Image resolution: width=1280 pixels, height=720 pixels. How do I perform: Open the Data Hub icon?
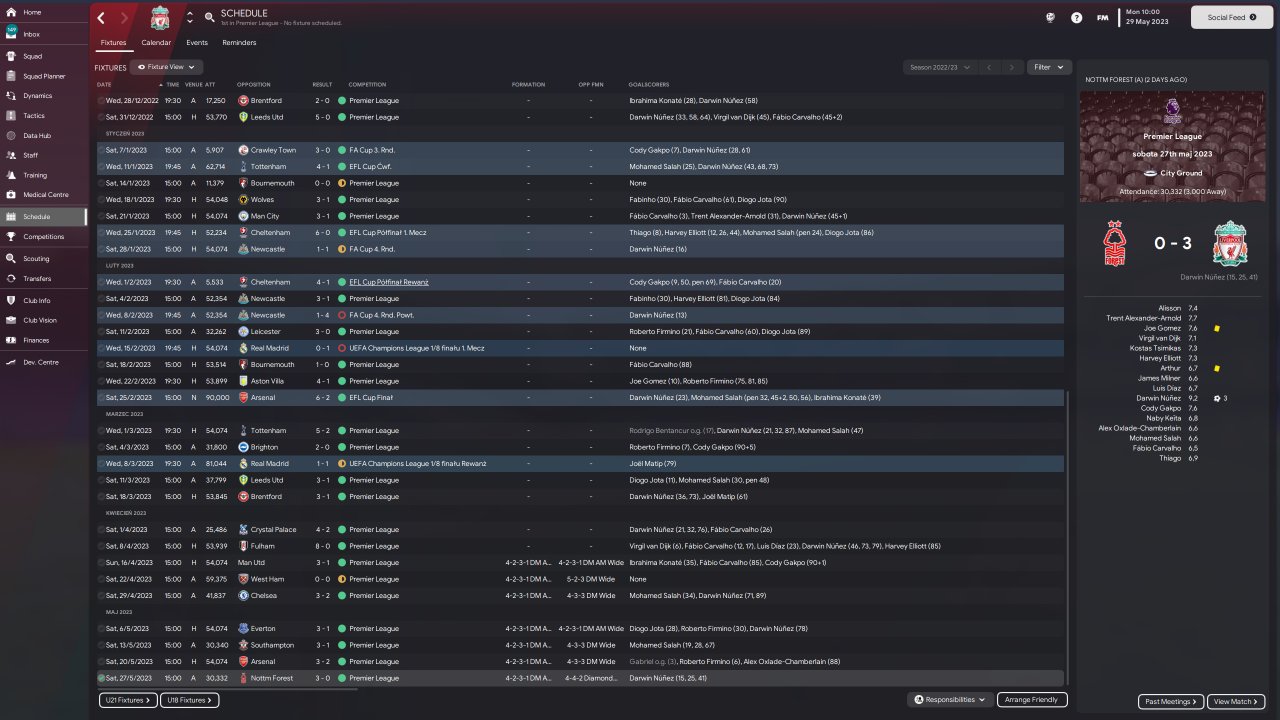tap(11, 136)
